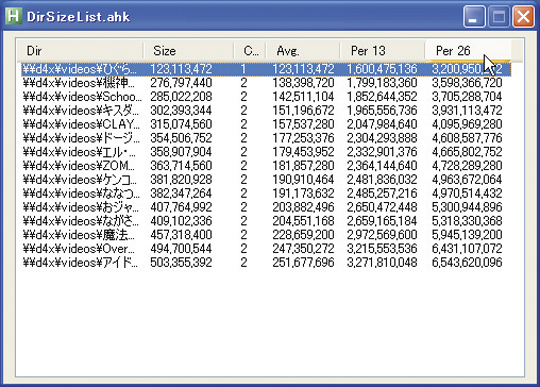The width and height of the screenshot is (540, 387).
Task: Select the row with size 123,113,472
Action: point(266,69)
